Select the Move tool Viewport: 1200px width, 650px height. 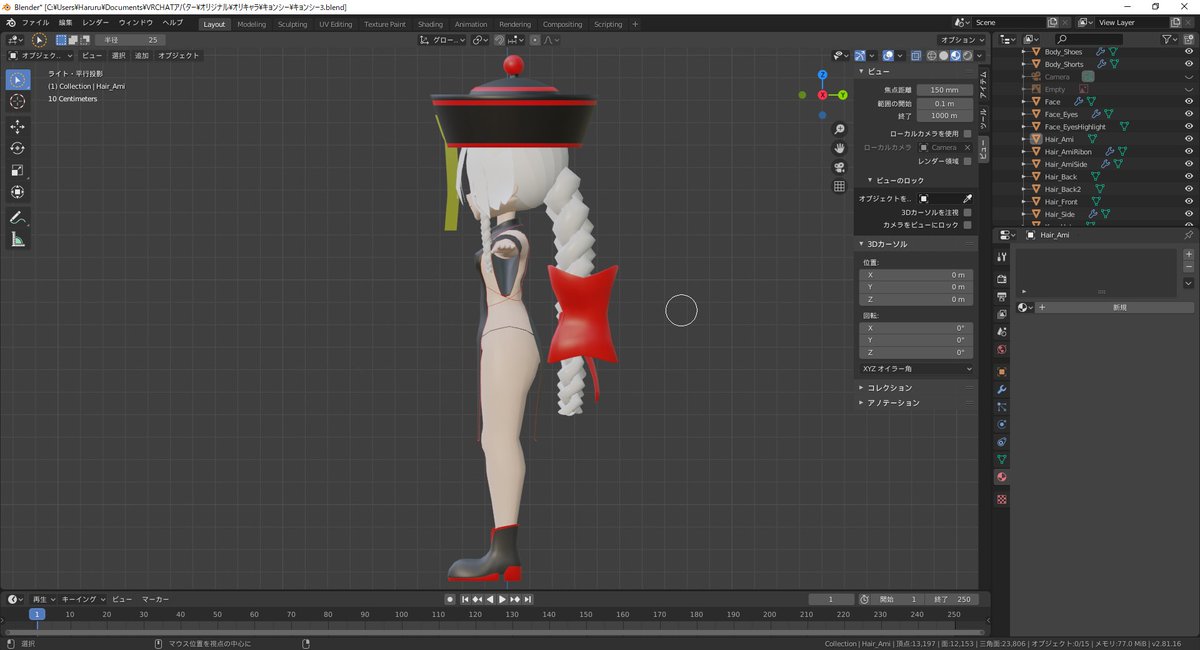click(18, 127)
